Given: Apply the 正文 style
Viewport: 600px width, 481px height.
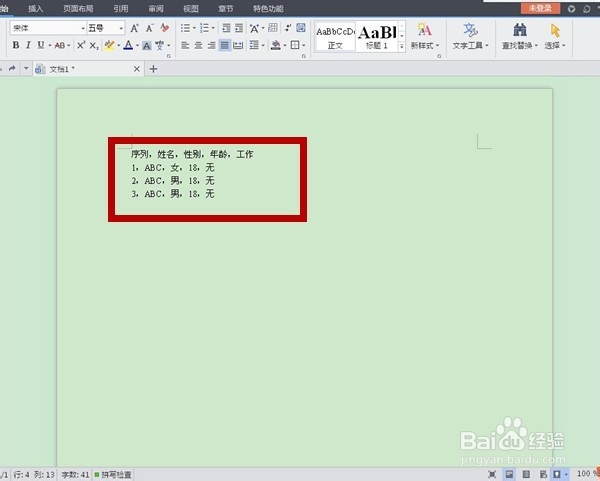Looking at the screenshot, I should point(335,37).
